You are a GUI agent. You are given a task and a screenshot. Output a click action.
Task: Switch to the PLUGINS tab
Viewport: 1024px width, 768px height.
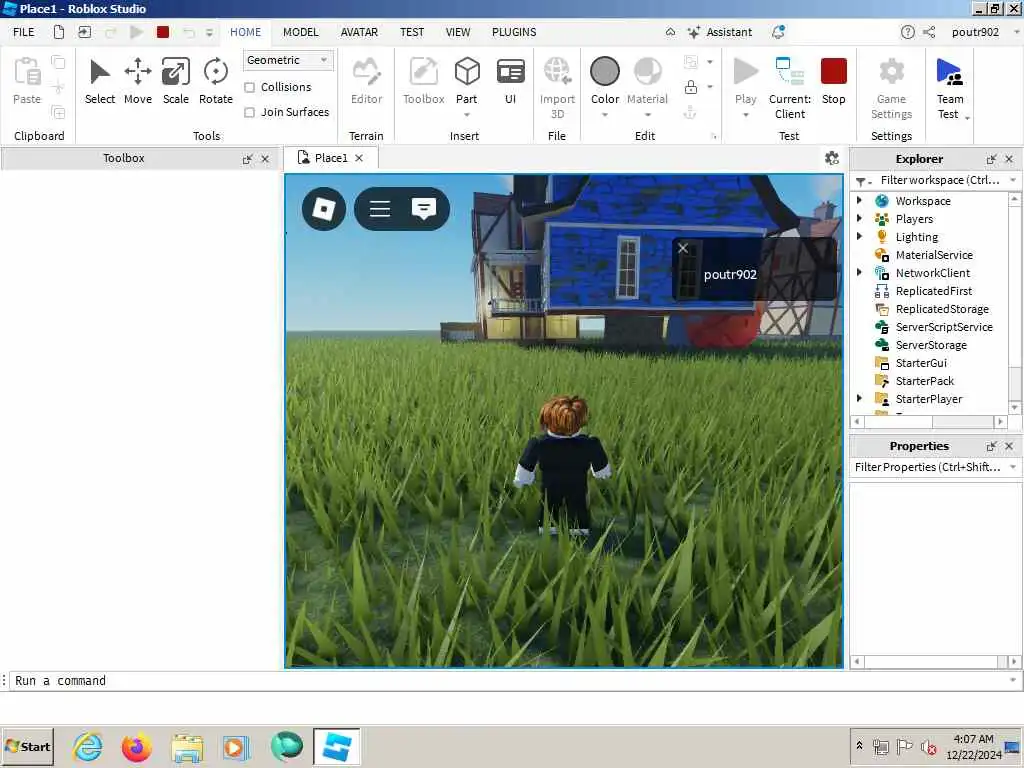[x=514, y=32]
